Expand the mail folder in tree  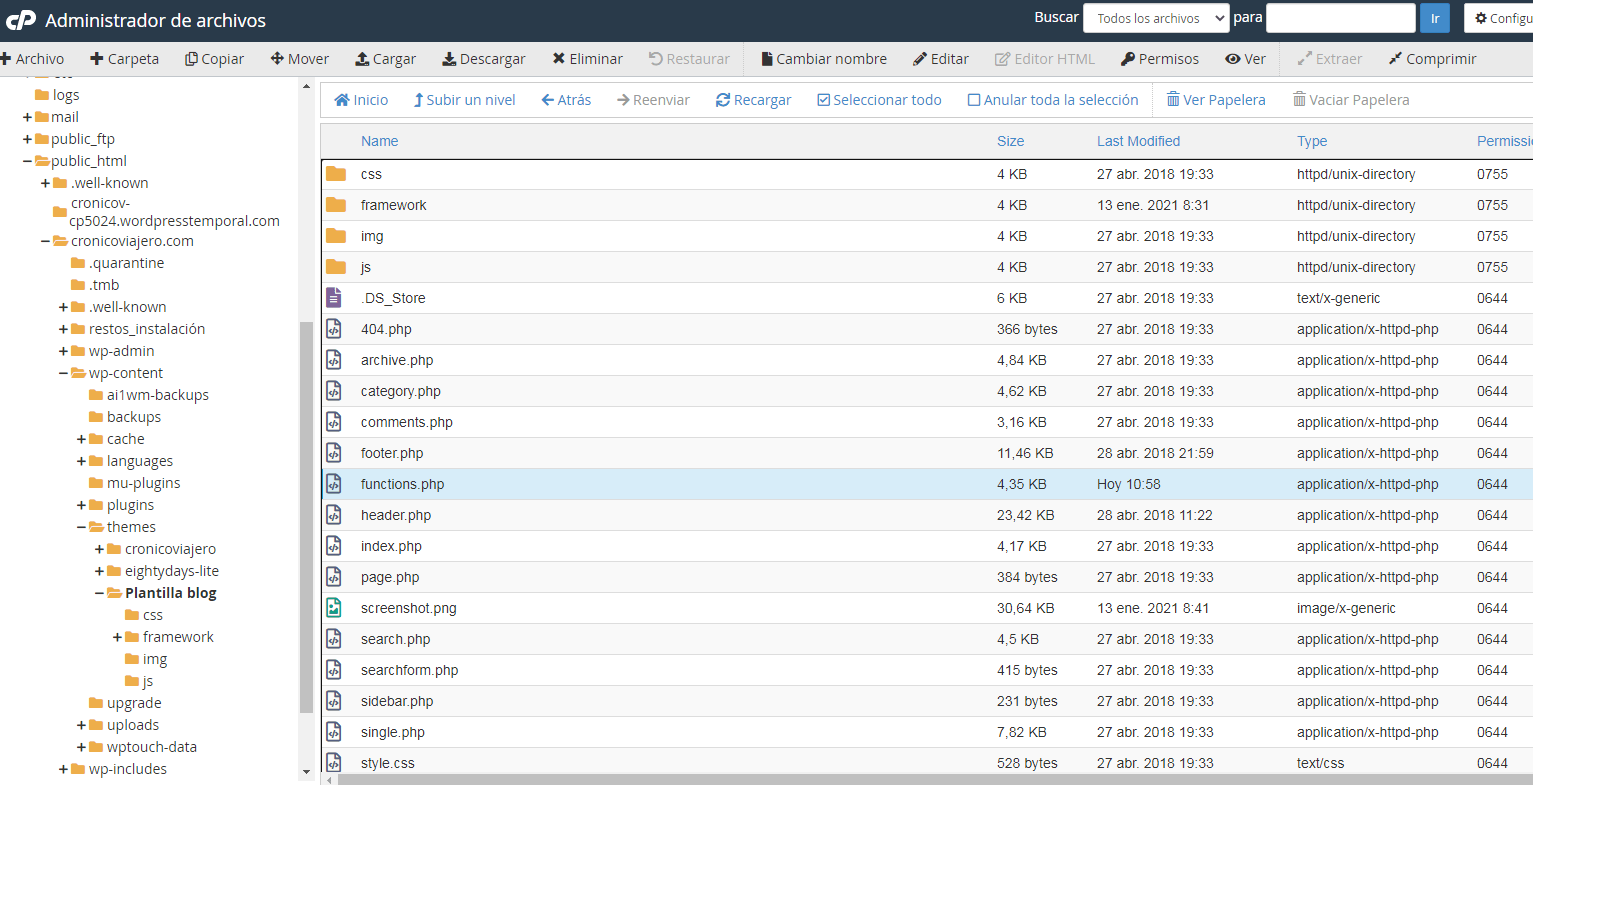tap(27, 117)
